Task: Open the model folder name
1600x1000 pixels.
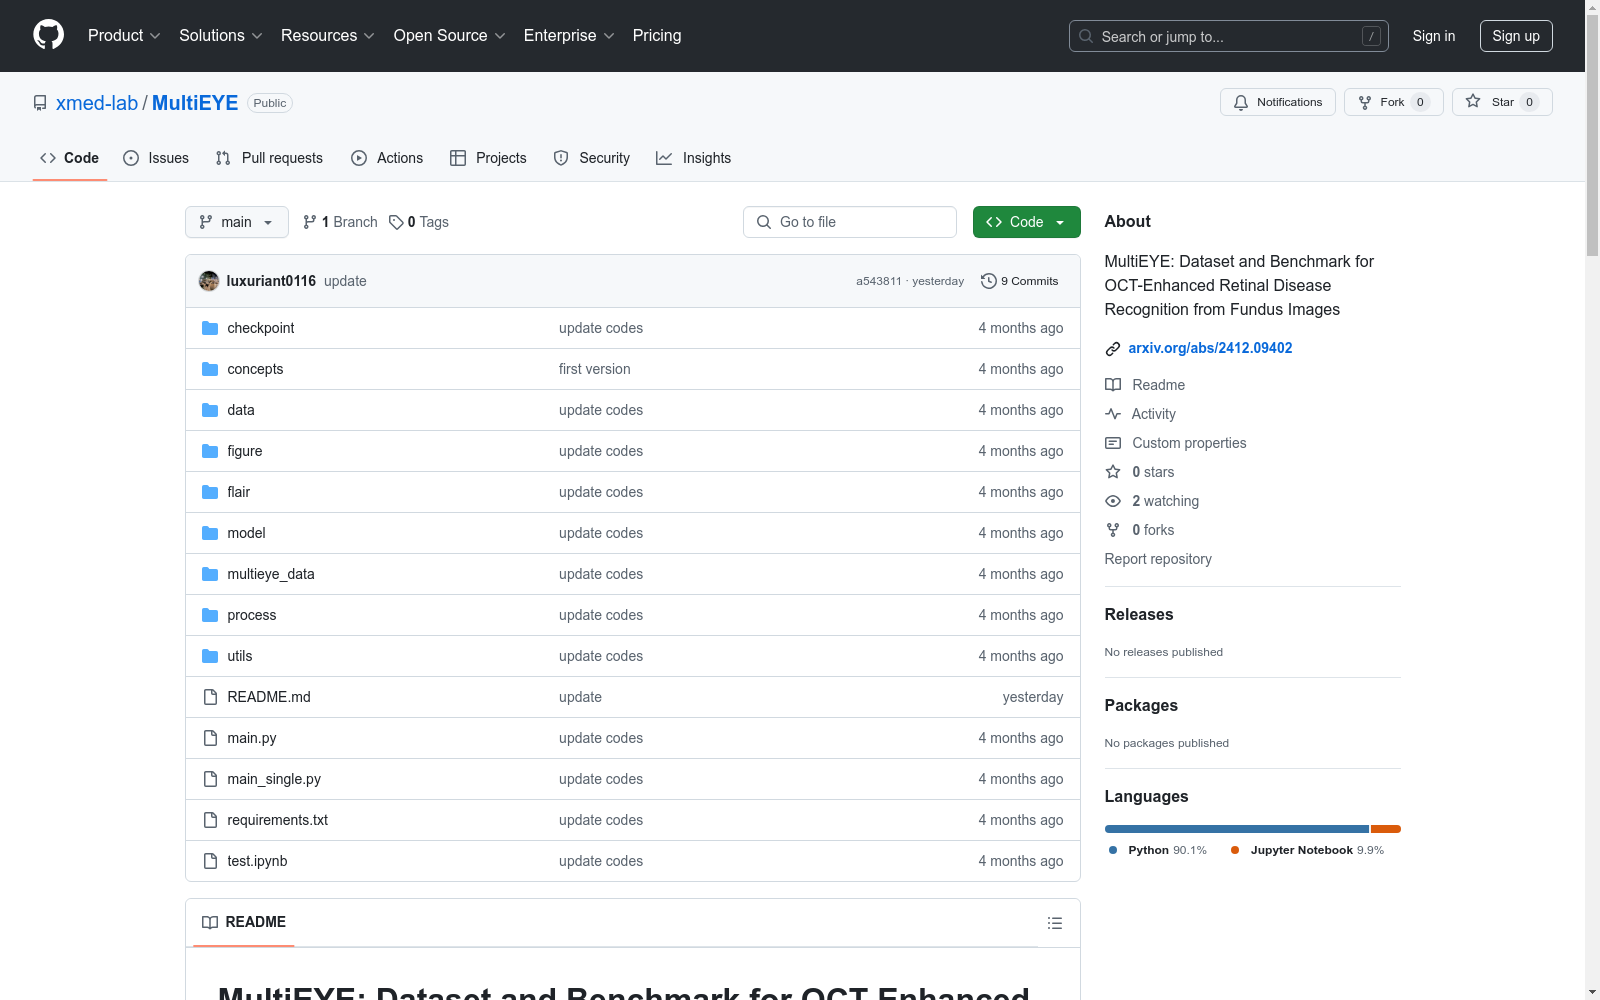Action: tap(246, 533)
